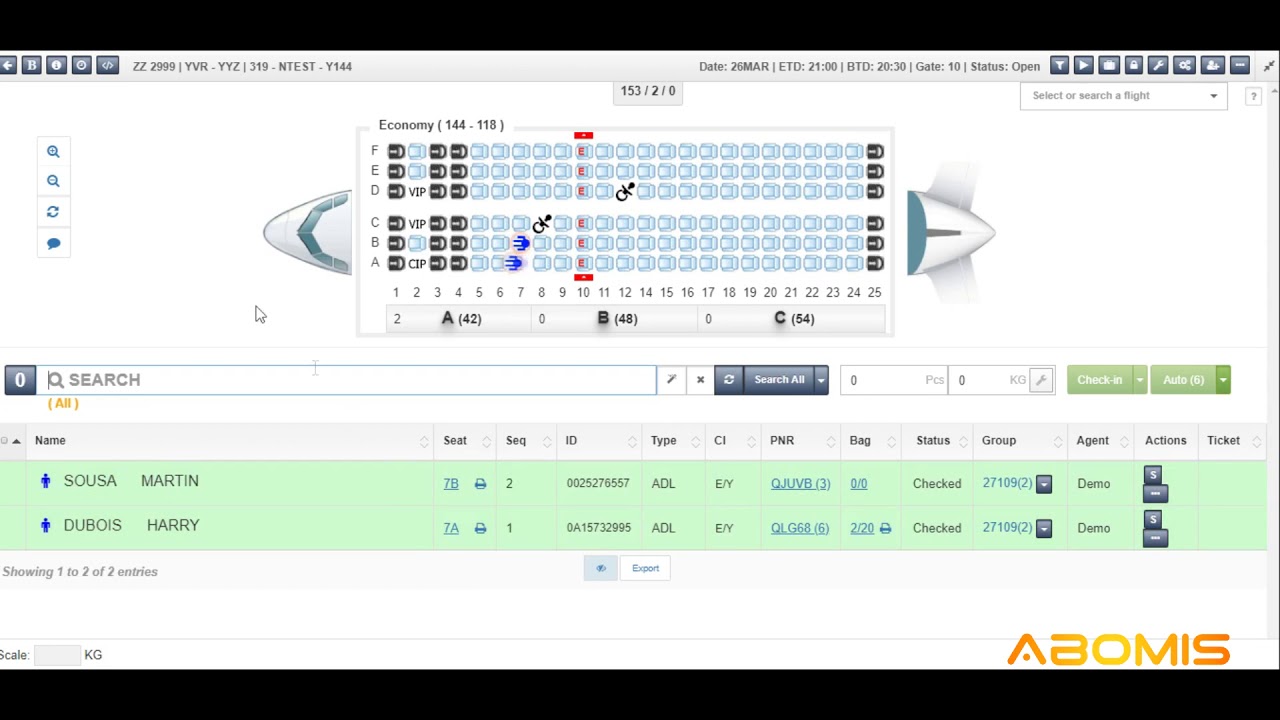The image size is (1280, 720).
Task: Click the Auto (6) button
Action: 1183,380
